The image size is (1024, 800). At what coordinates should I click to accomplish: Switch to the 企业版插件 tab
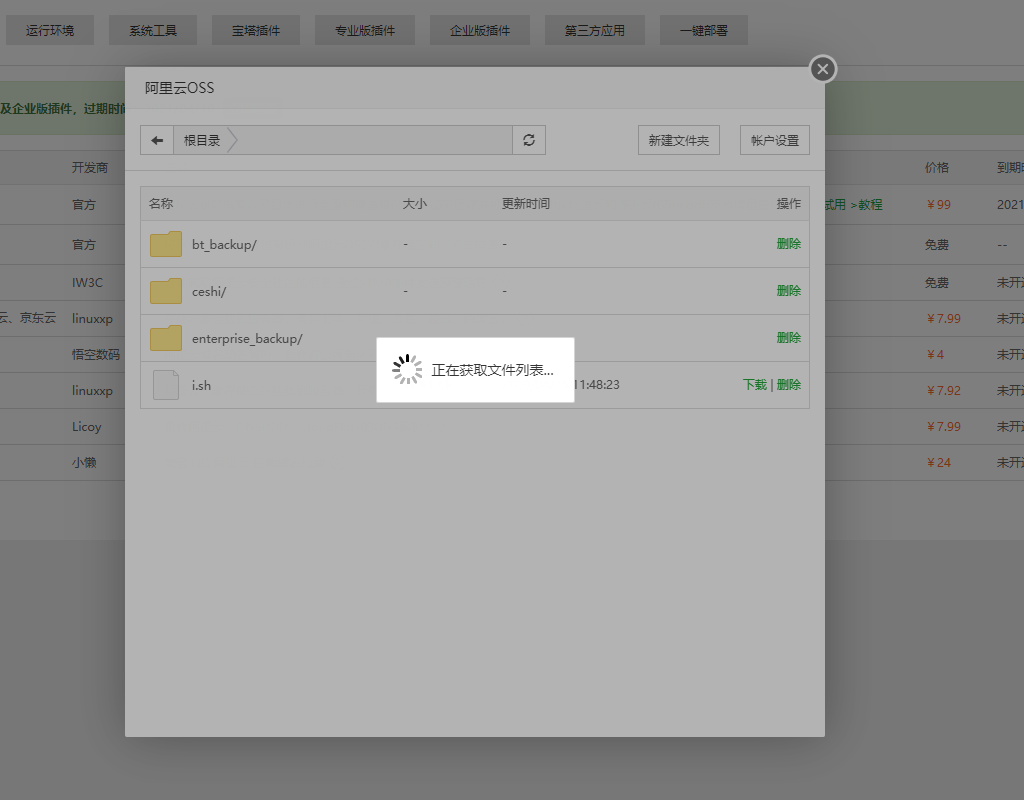coord(480,31)
